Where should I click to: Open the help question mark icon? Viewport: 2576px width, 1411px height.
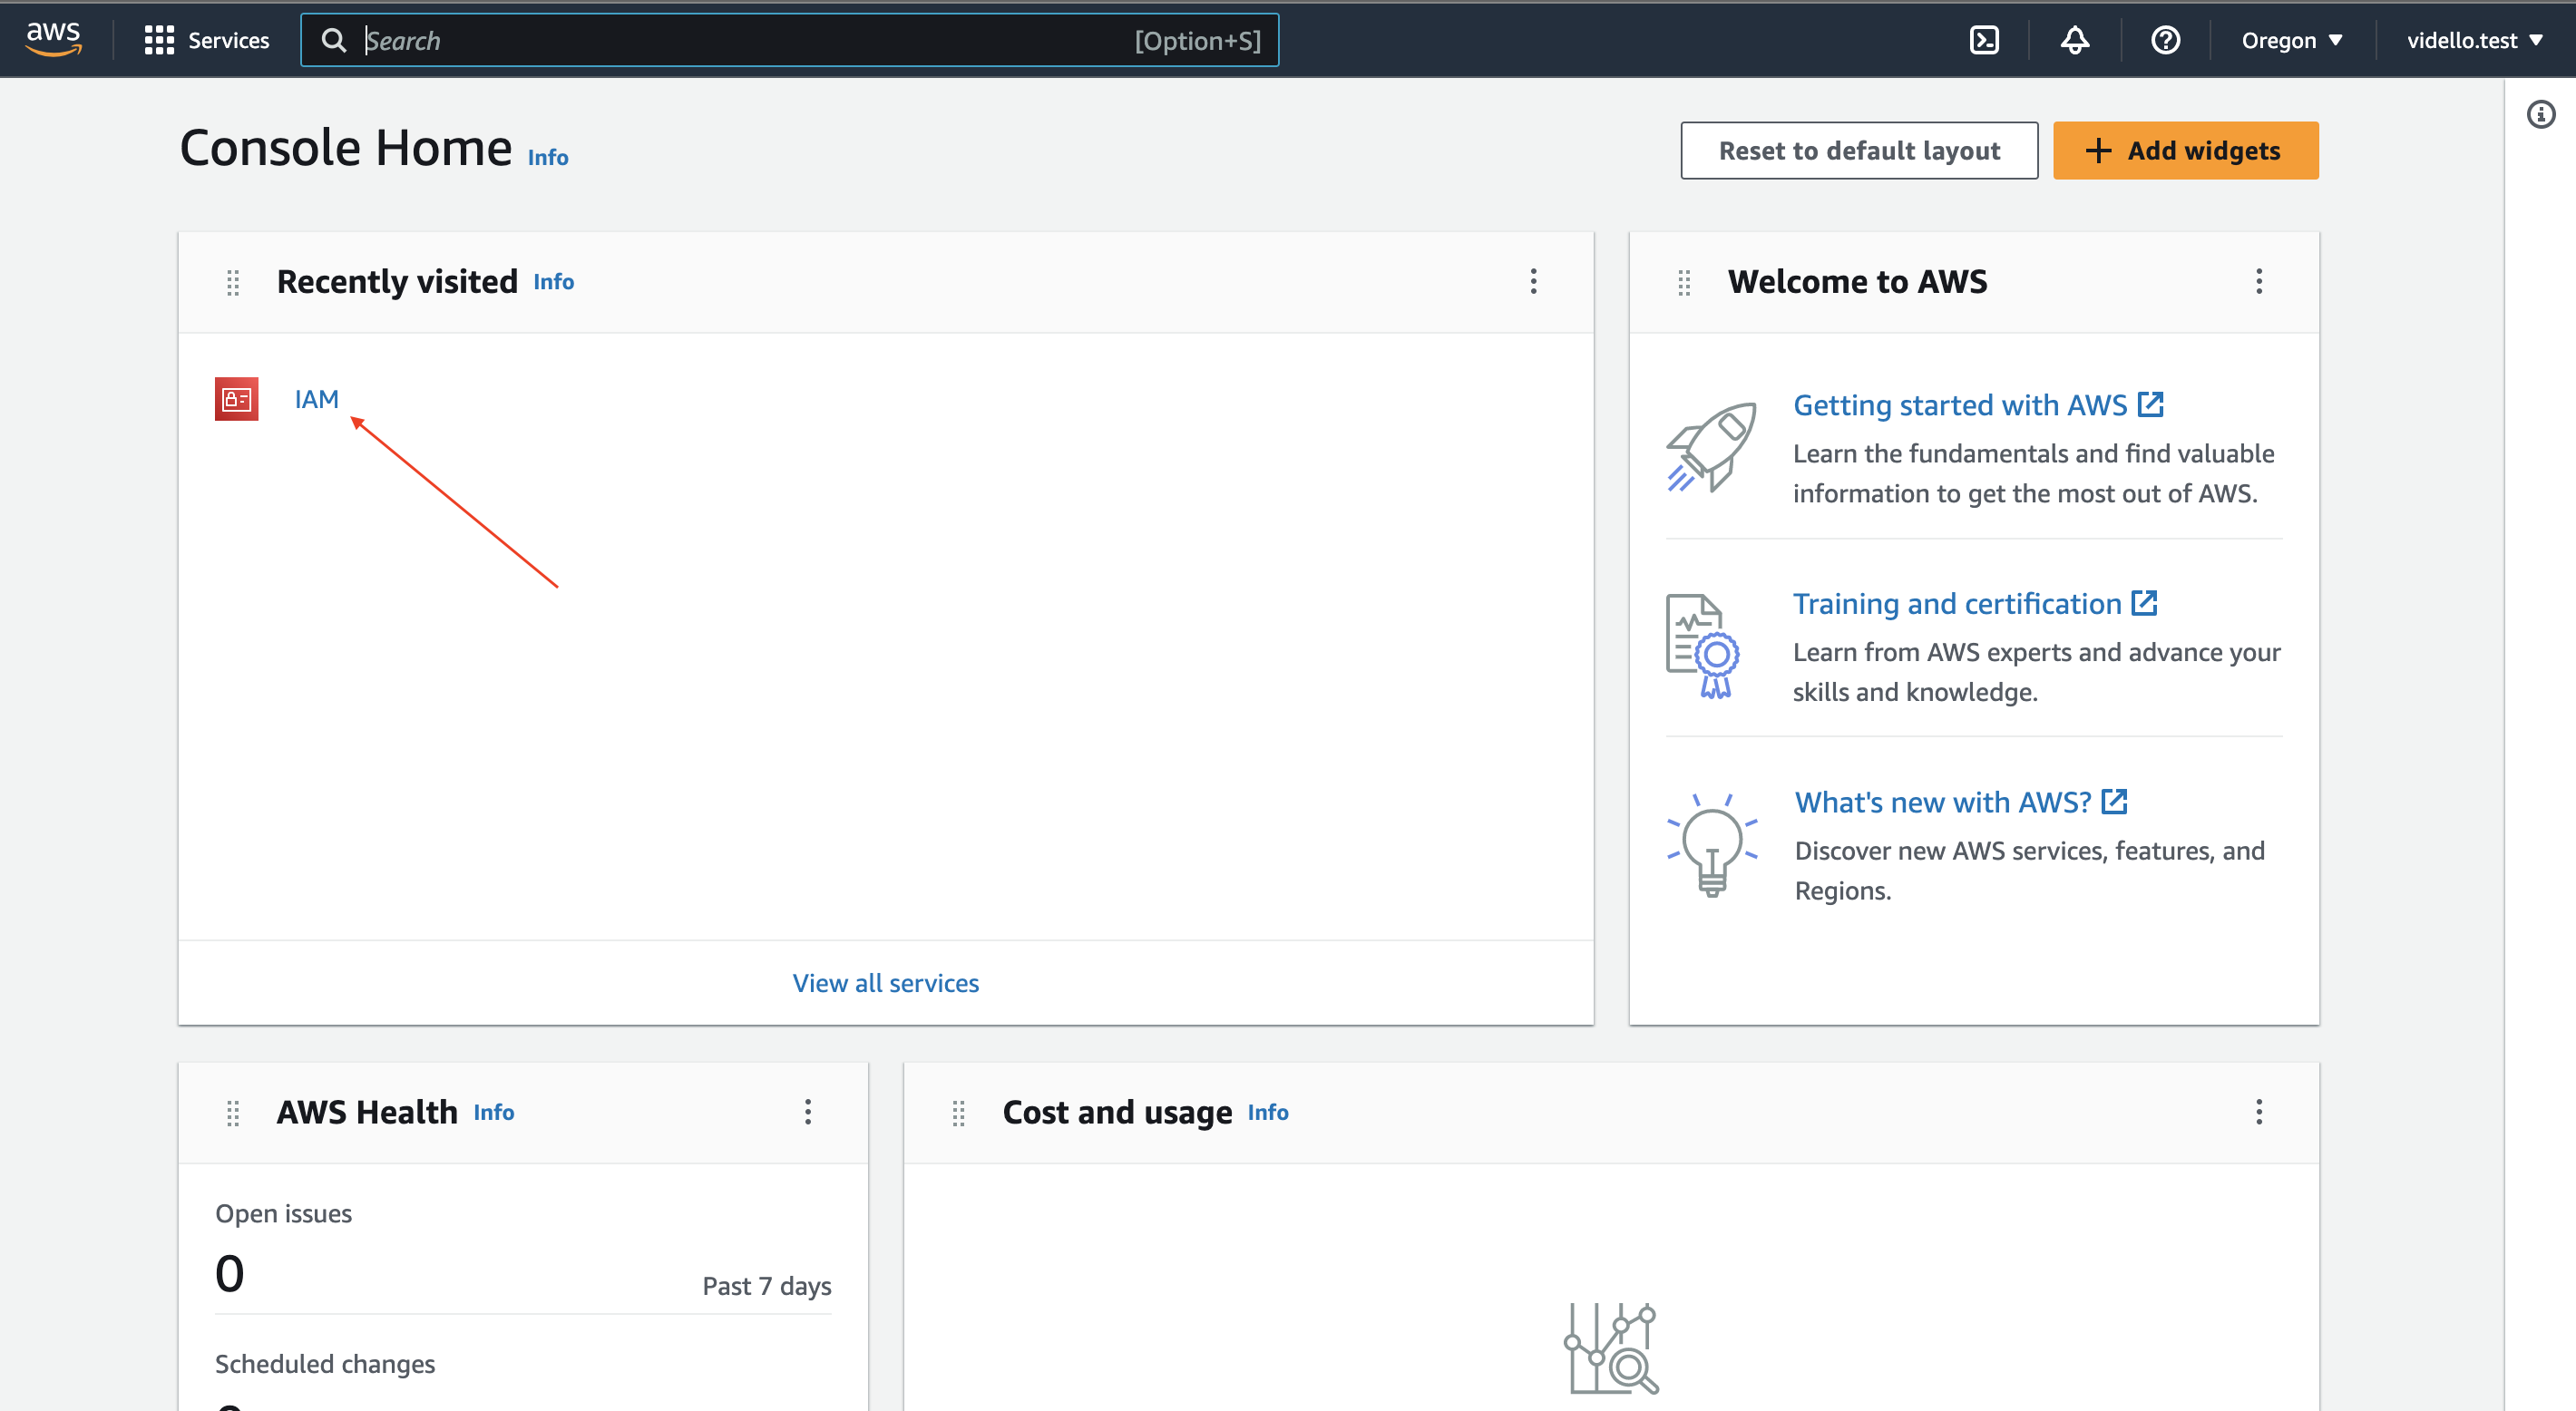[2166, 40]
